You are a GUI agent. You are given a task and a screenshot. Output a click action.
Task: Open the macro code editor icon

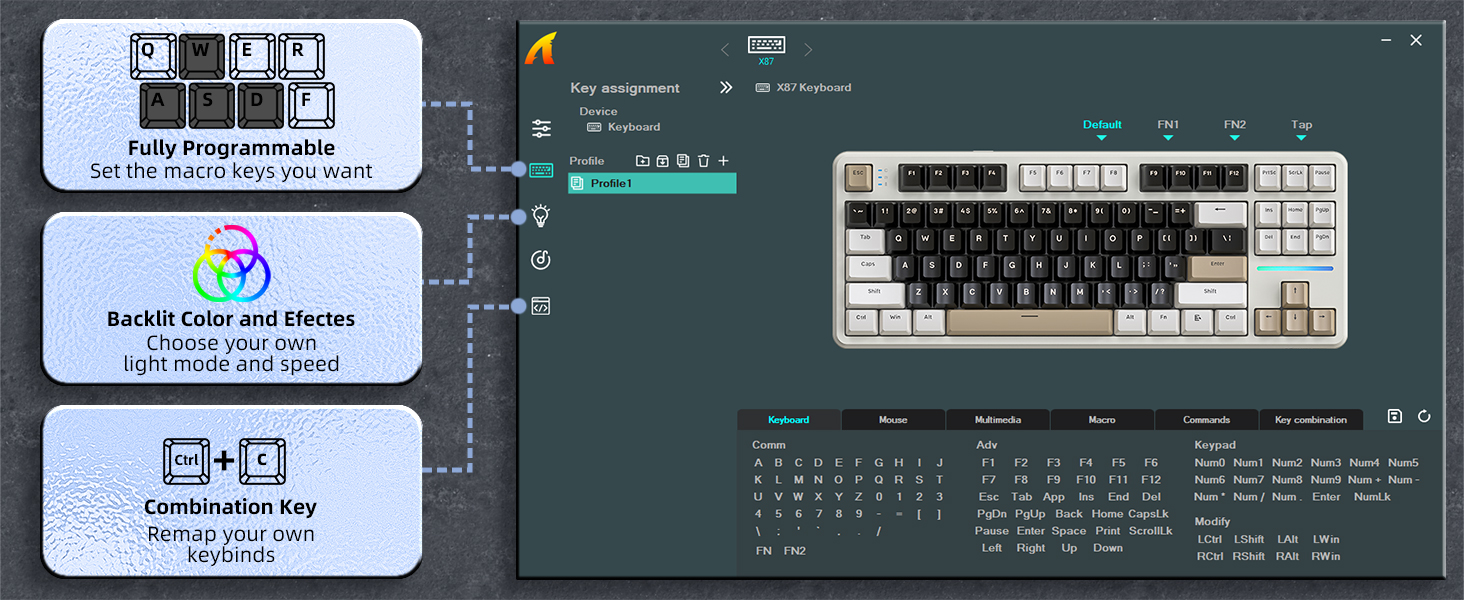click(x=541, y=305)
